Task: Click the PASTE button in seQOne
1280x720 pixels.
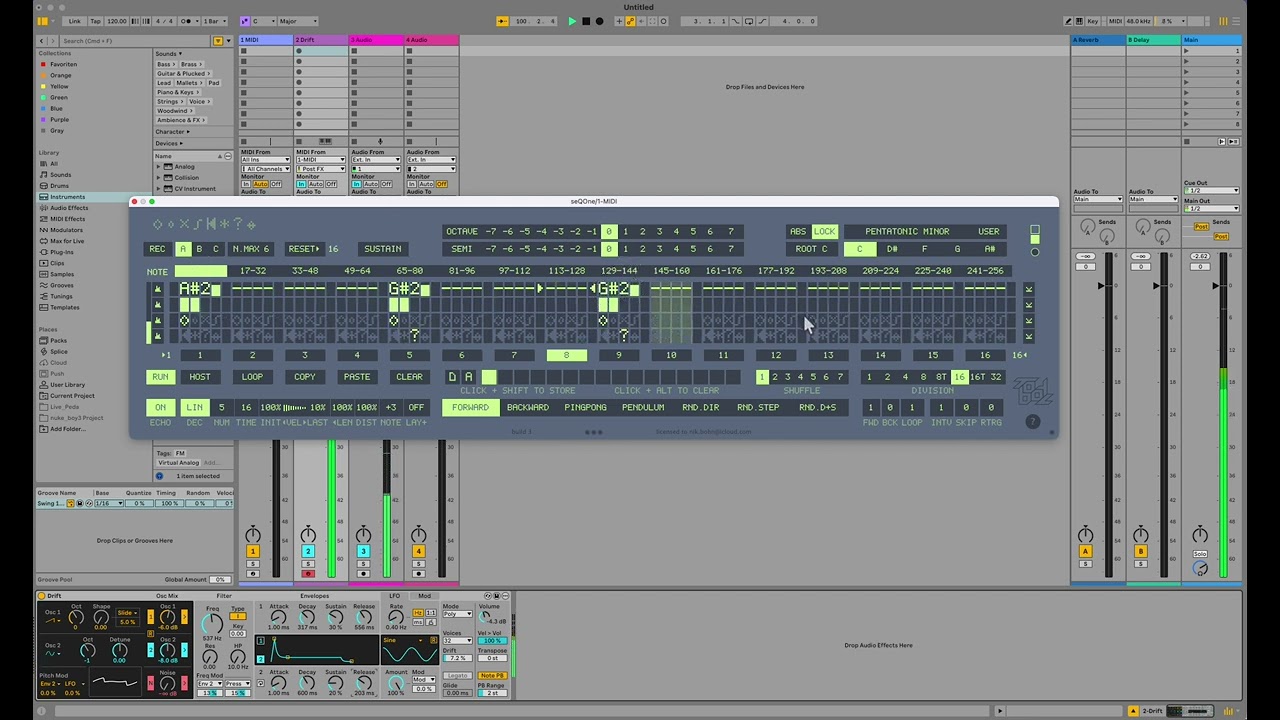Action: pyautogui.click(x=357, y=377)
